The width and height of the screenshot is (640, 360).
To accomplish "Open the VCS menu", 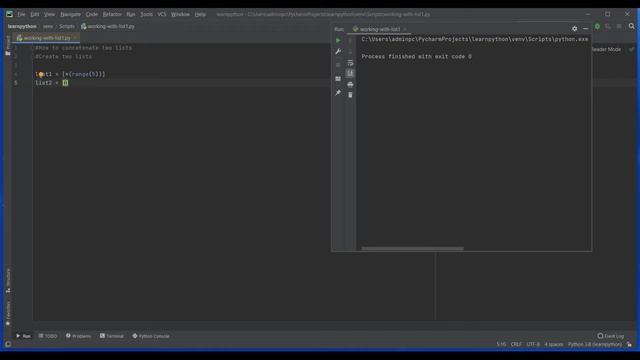I will 162,14.
